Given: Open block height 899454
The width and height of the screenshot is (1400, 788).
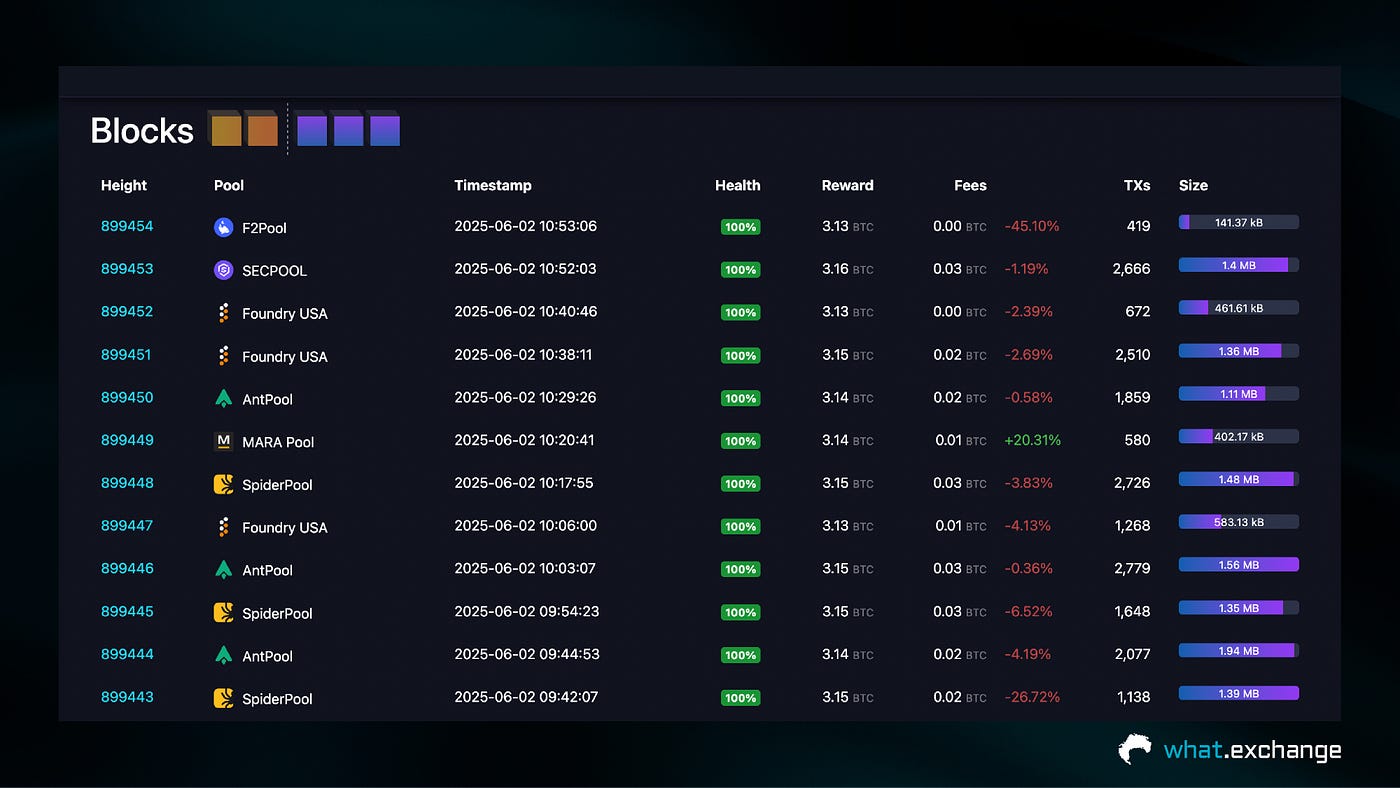Looking at the screenshot, I should [x=127, y=226].
